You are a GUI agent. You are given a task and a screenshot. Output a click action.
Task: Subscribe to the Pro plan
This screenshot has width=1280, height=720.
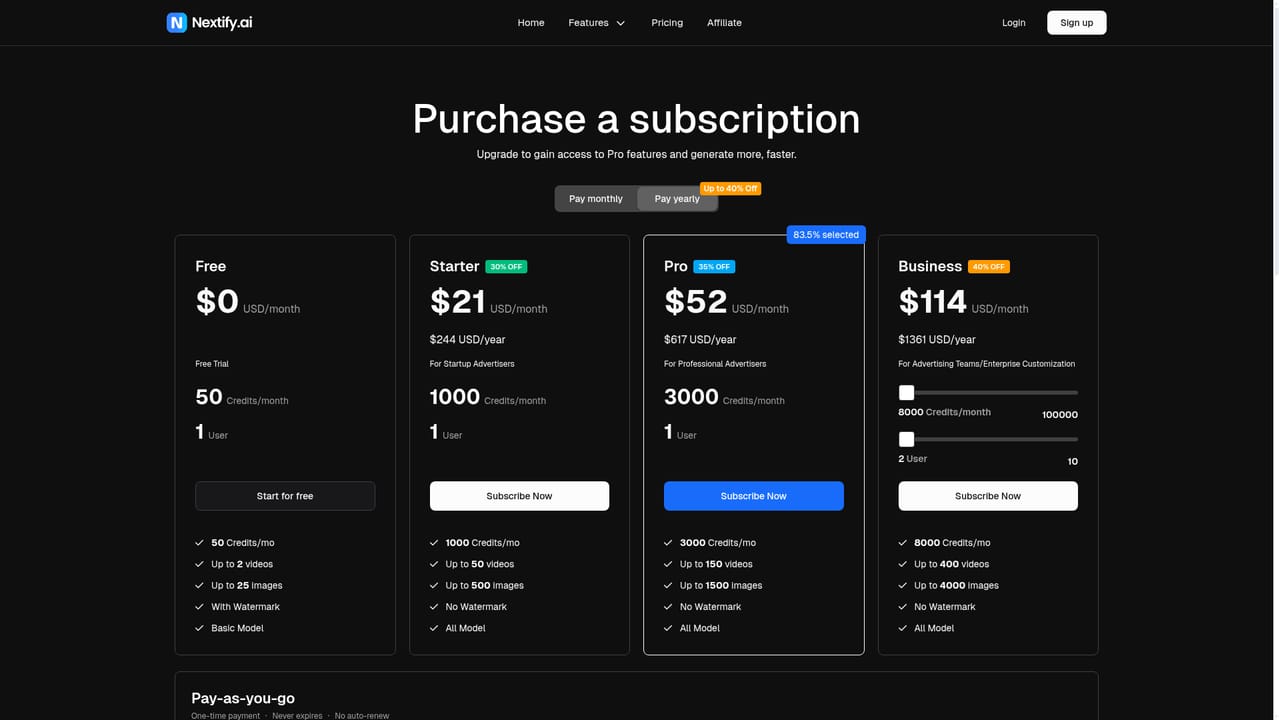coord(754,496)
